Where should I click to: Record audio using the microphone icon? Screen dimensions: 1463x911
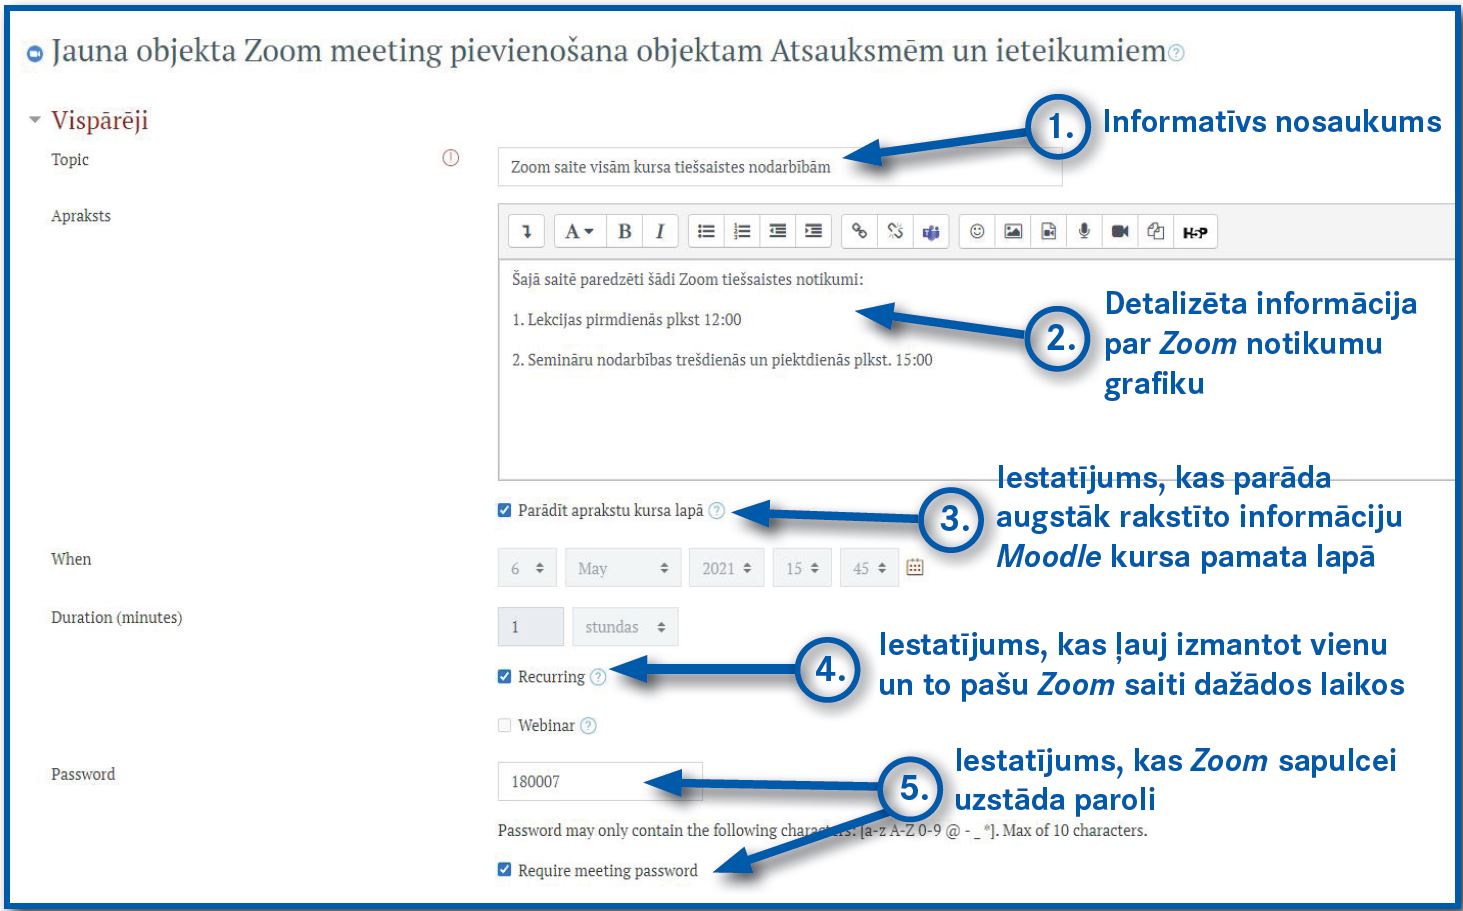point(1084,232)
